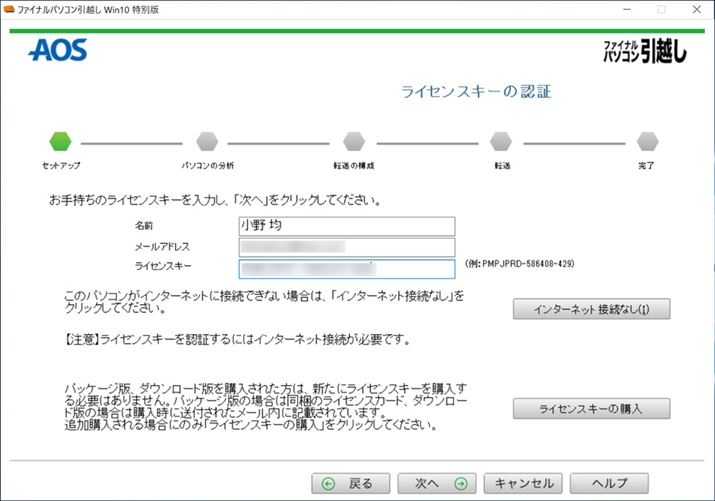The height and width of the screenshot is (501, 715).
Task: Cancel setup with キャンセル button
Action: pos(523,483)
